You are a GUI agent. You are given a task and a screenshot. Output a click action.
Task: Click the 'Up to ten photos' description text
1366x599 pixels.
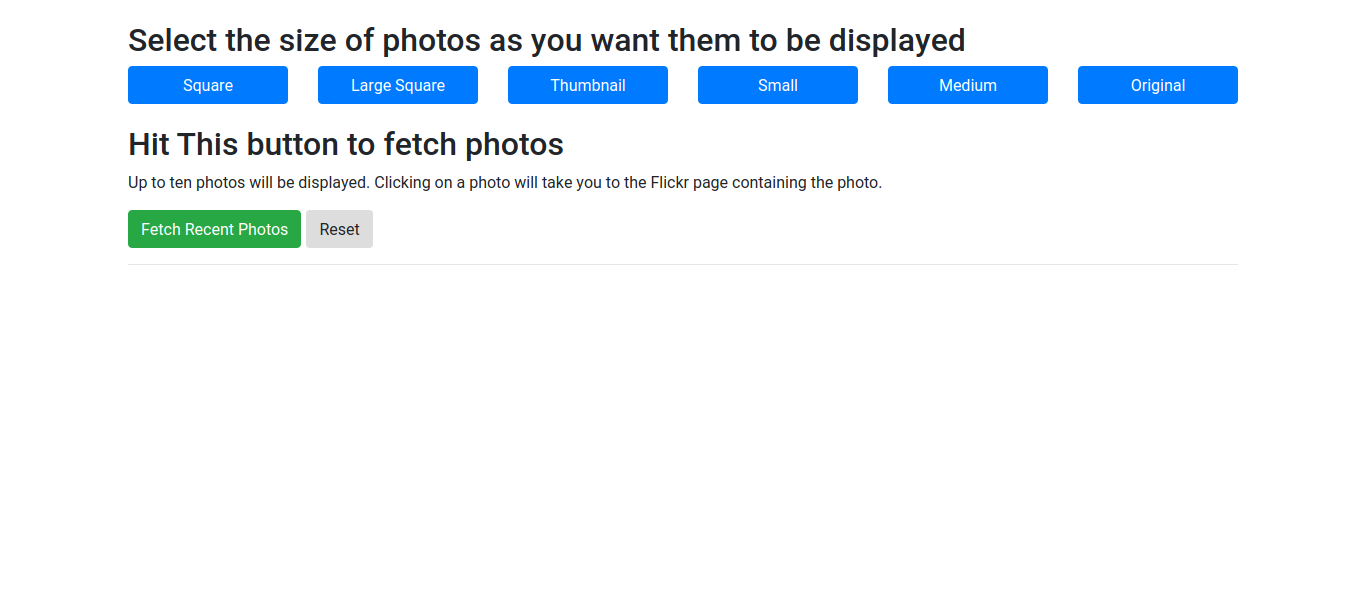pyautogui.click(x=505, y=183)
